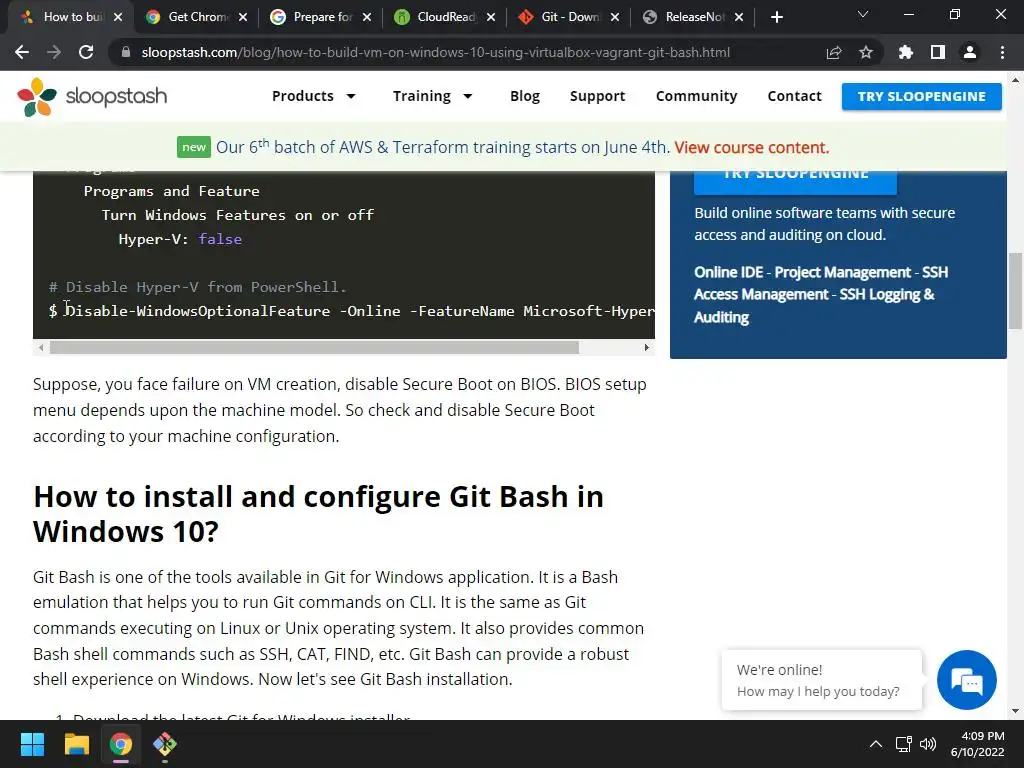The image size is (1024, 768).
Task: Click 'How to install and configure Git Bash' heading
Action: 318,514
